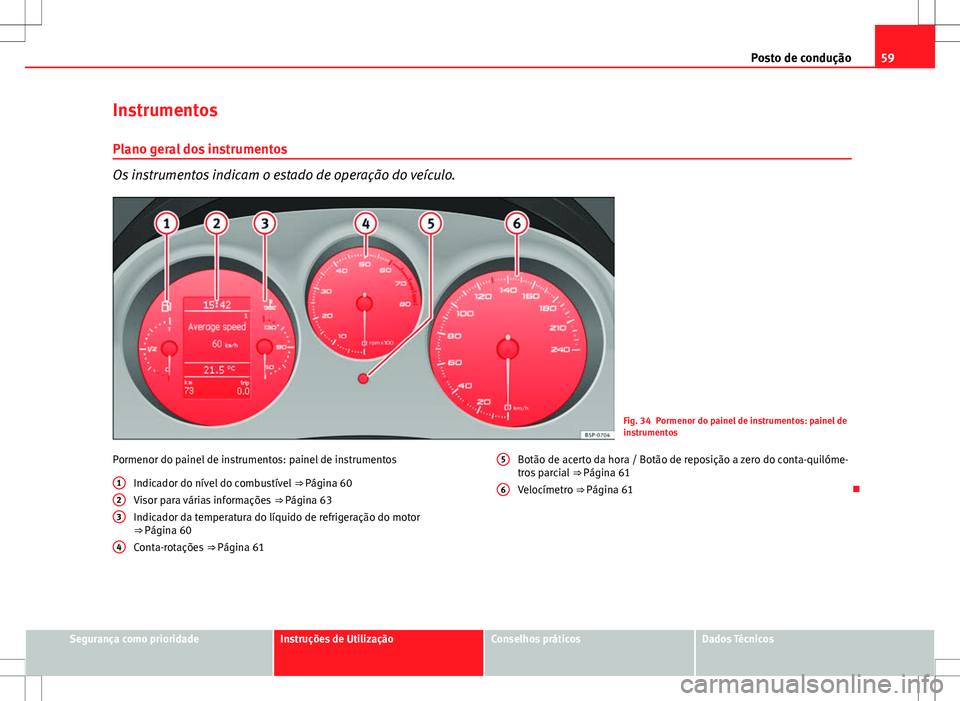Image resolution: width=960 pixels, height=701 pixels.
Task: Click the 'rpm x100' label on tachometer
Action: (381, 343)
